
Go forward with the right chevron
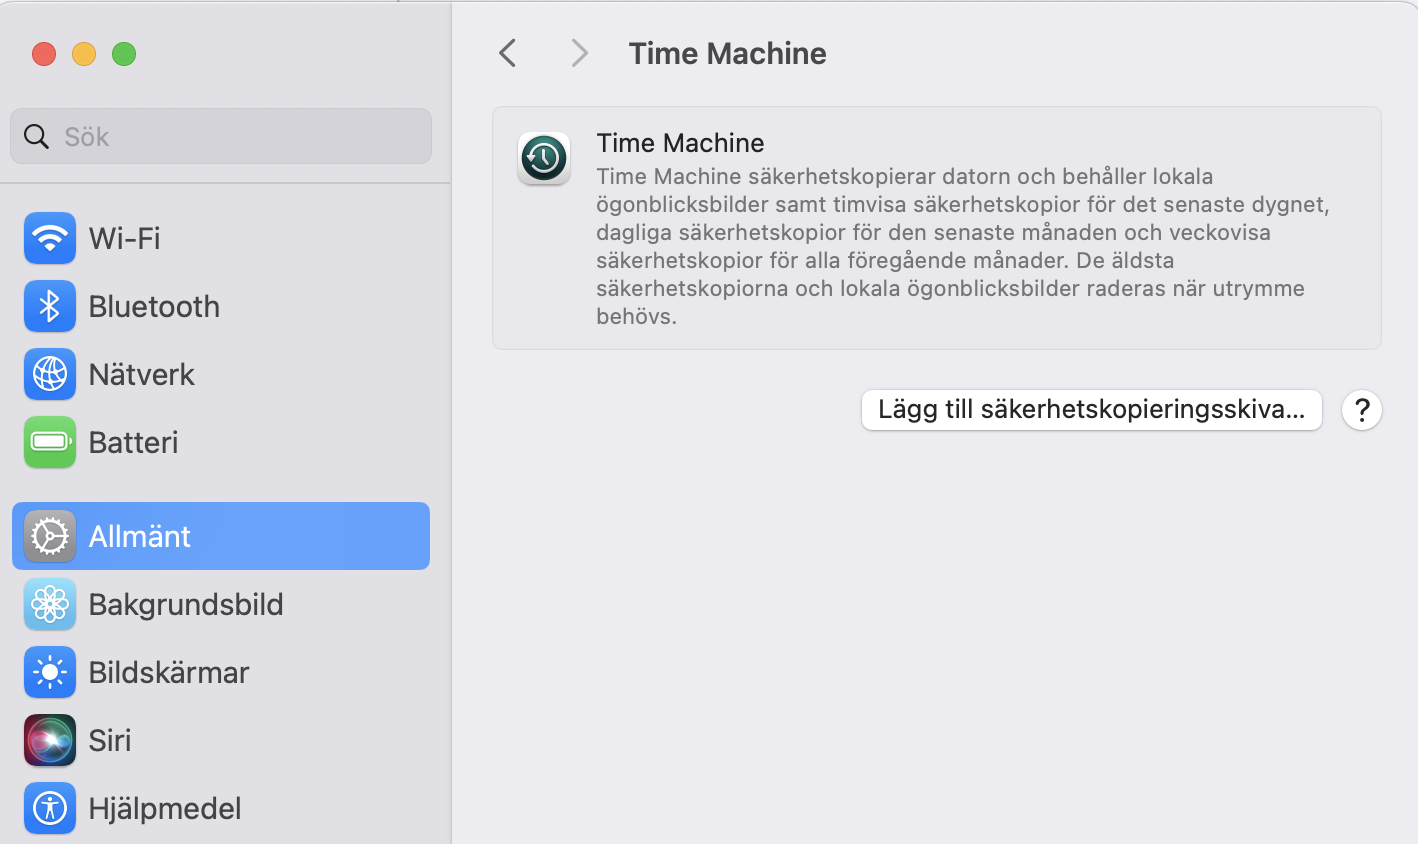[579, 53]
